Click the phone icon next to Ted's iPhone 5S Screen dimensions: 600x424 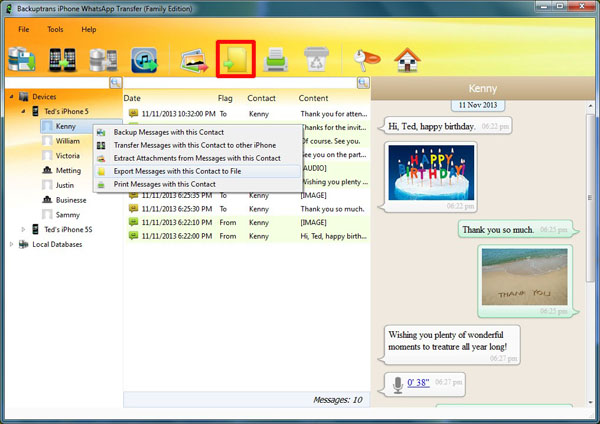tap(35, 229)
